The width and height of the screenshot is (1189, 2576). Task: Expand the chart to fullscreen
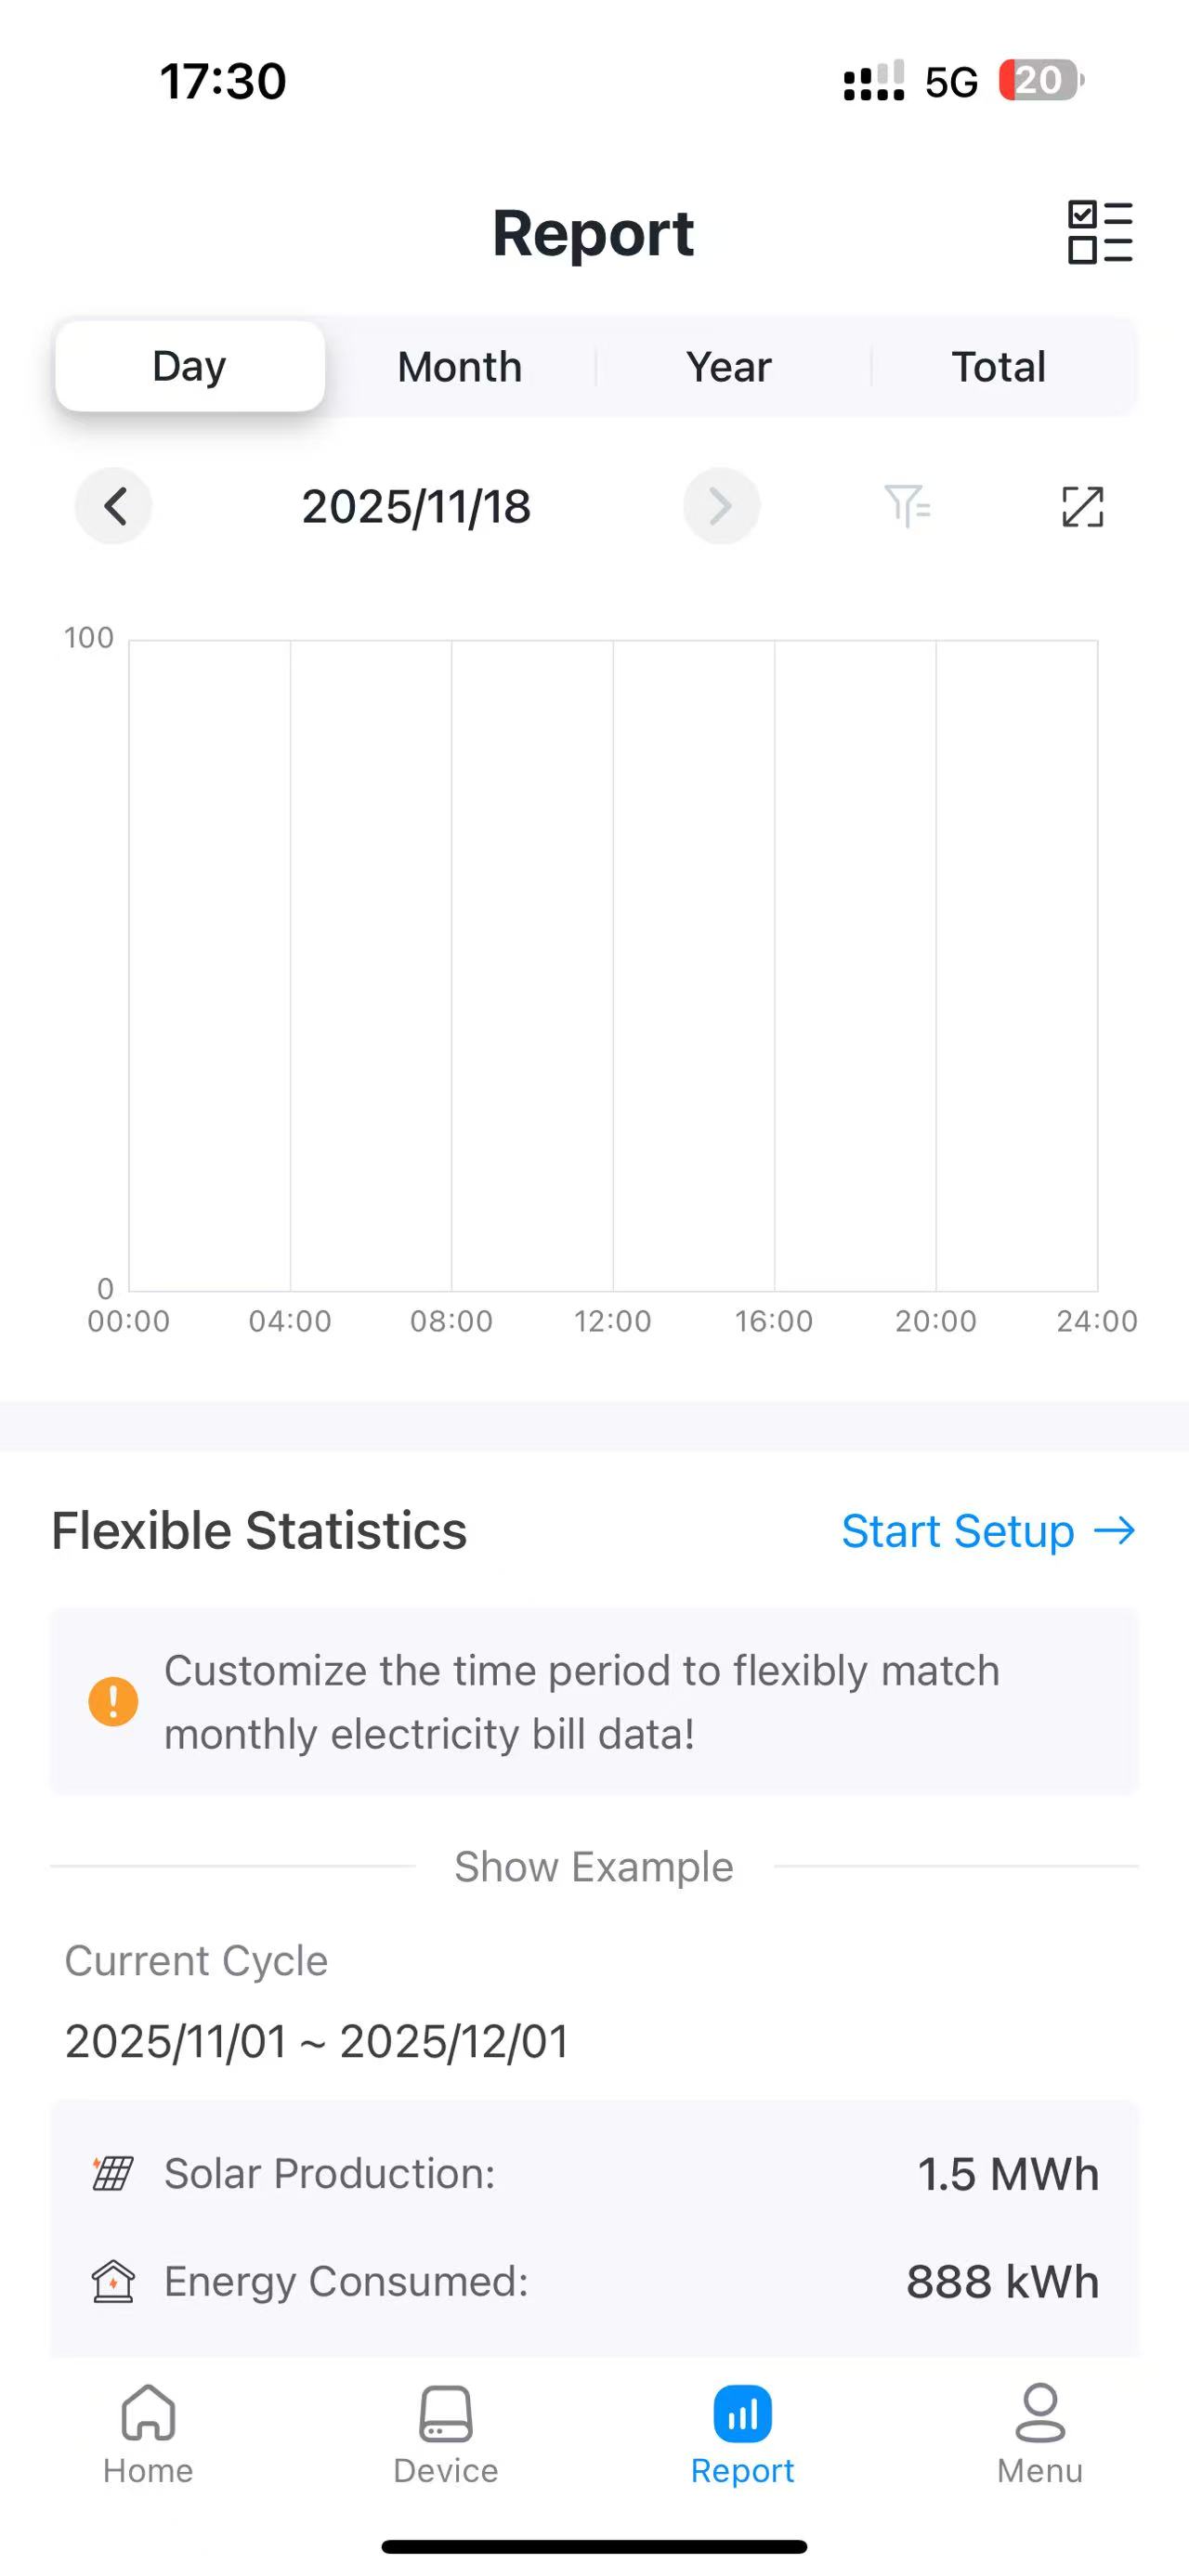(x=1082, y=506)
